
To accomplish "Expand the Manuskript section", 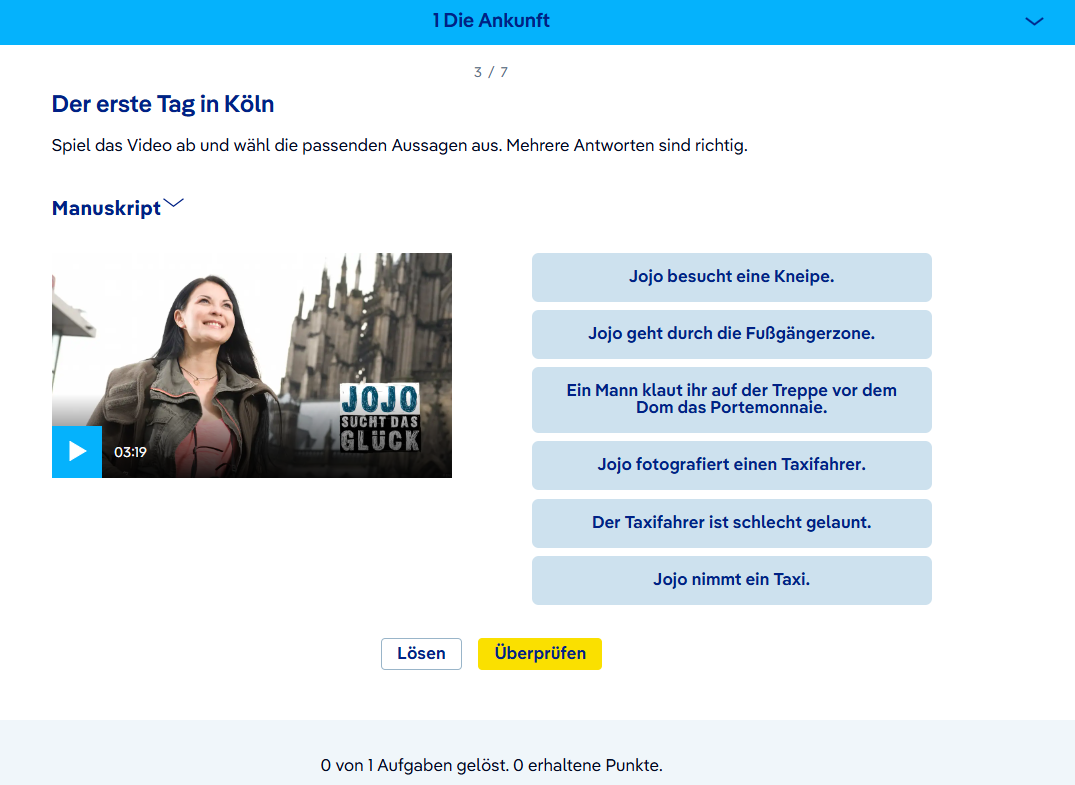I will [118, 207].
